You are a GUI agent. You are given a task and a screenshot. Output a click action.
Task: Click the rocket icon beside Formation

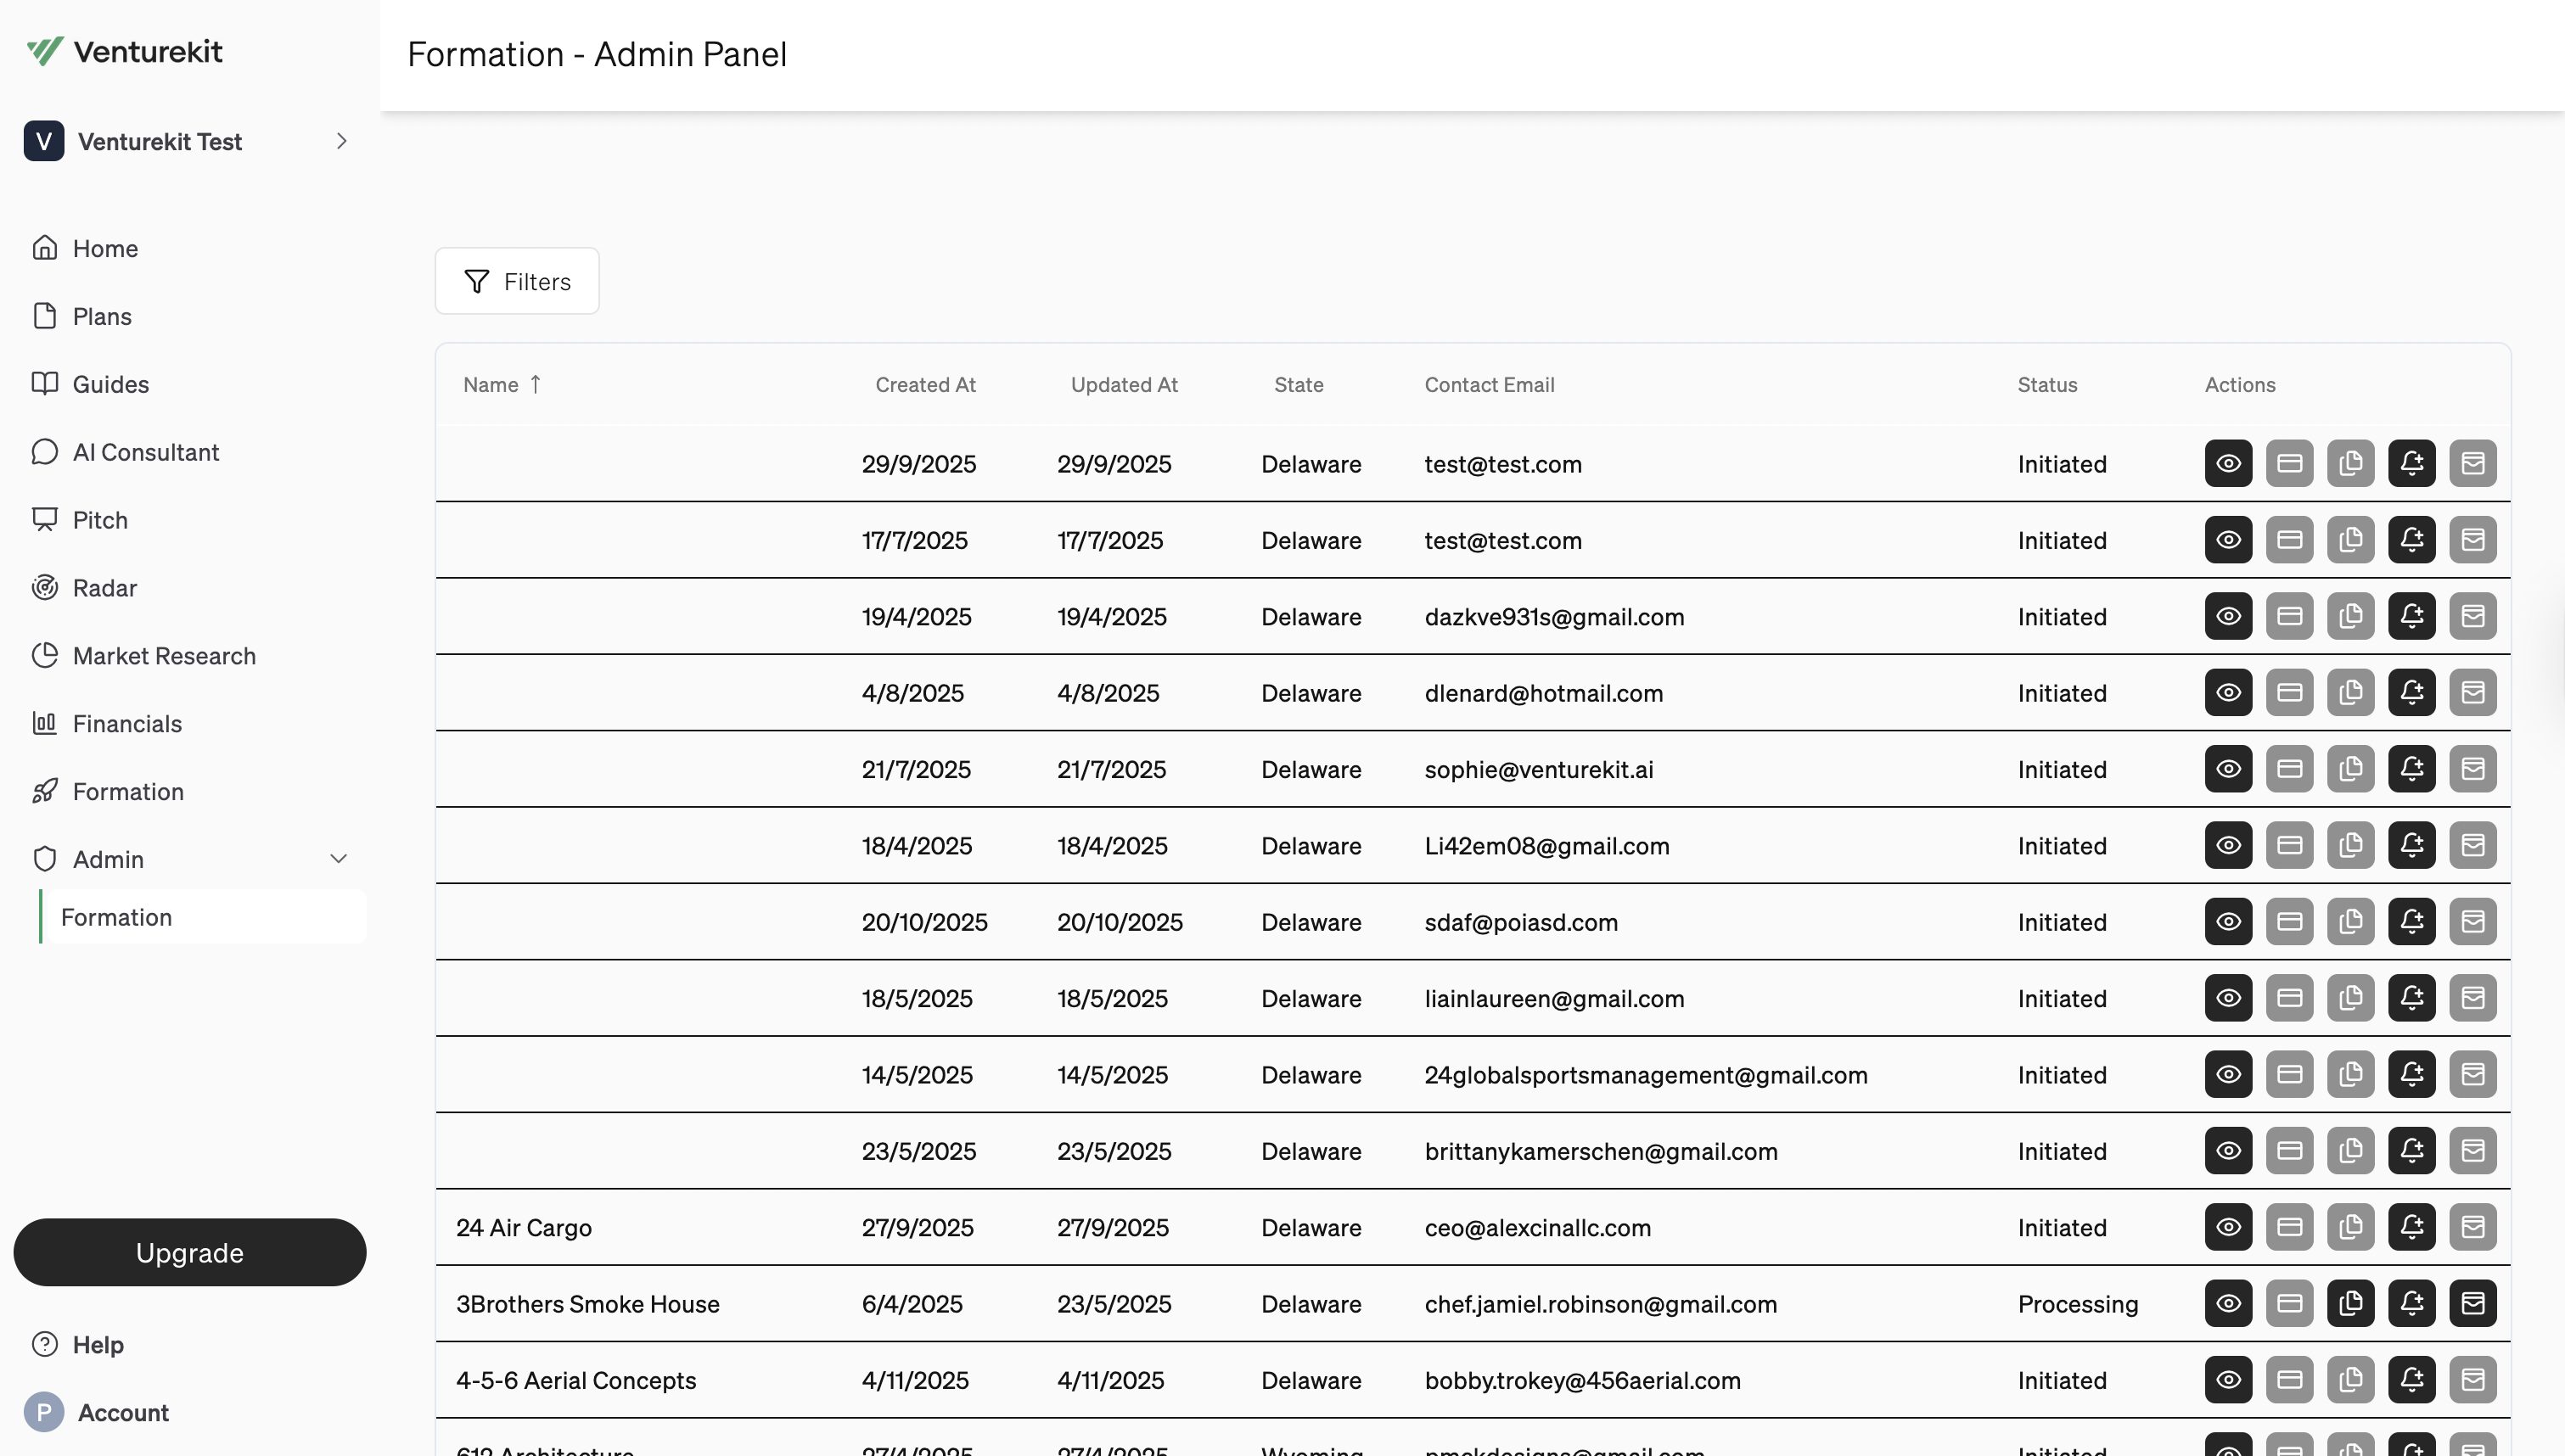(x=45, y=791)
